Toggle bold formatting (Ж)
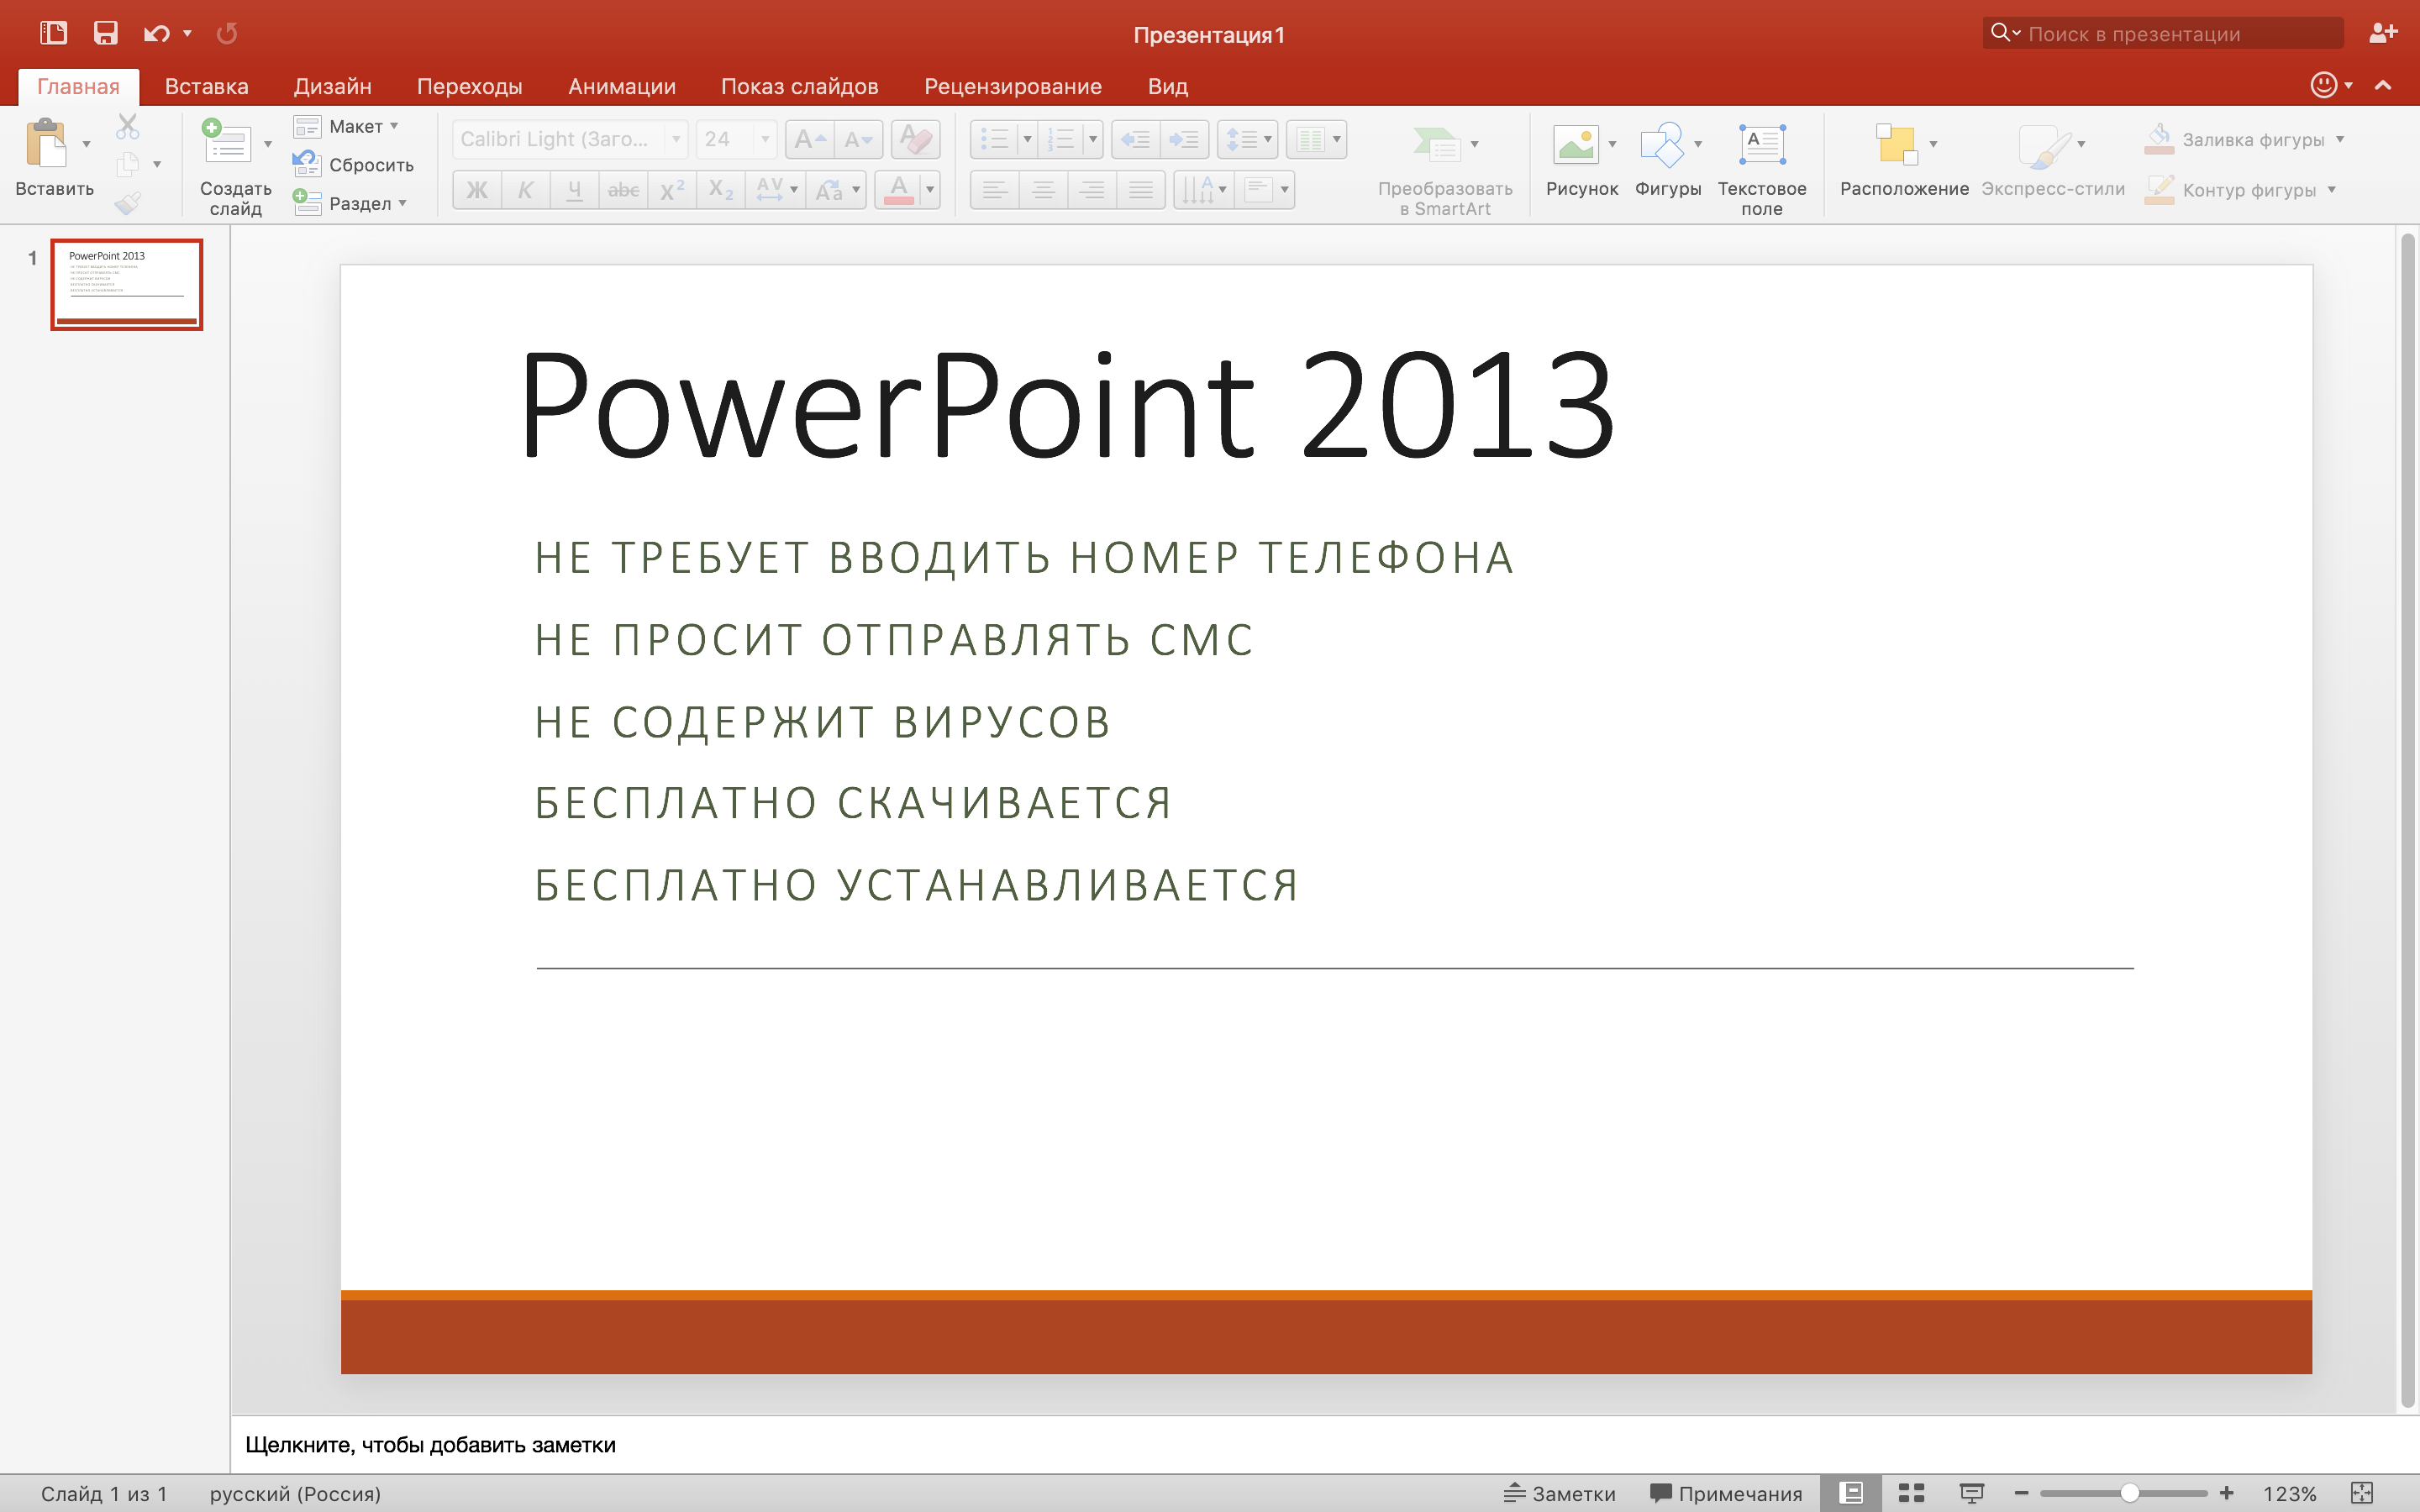 click(x=477, y=189)
